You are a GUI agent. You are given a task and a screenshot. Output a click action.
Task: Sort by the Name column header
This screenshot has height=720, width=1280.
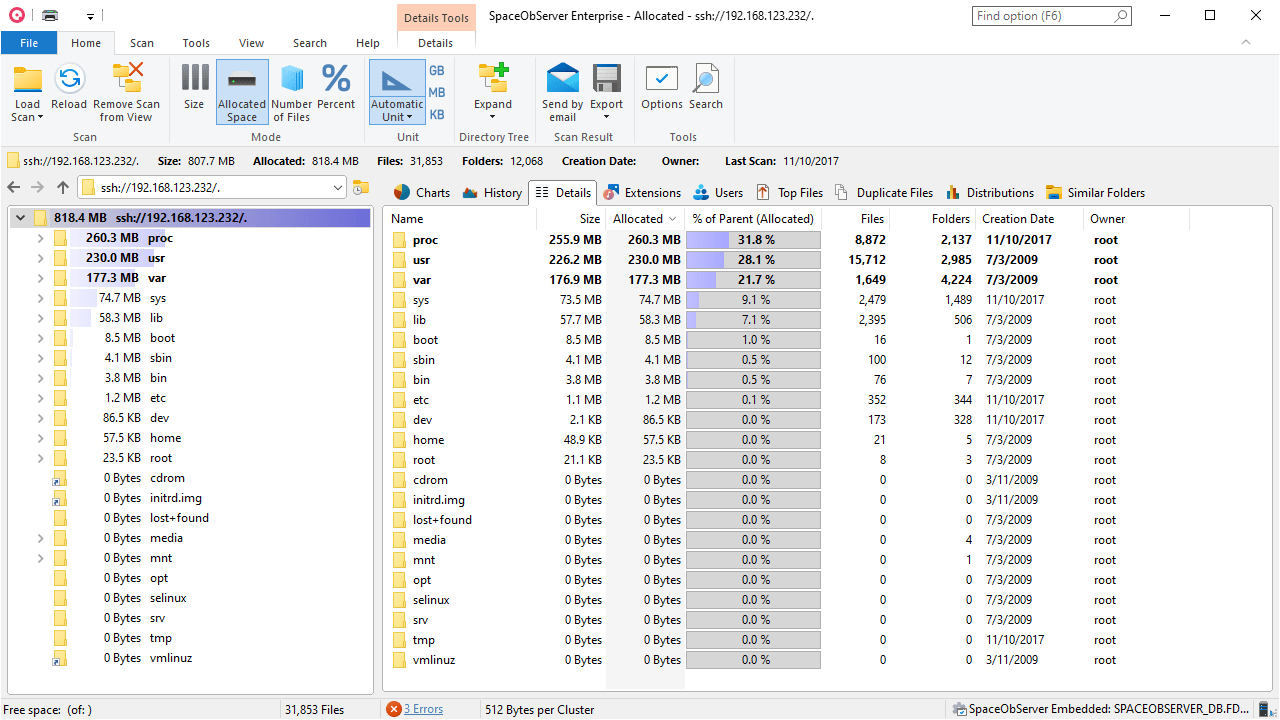461,219
